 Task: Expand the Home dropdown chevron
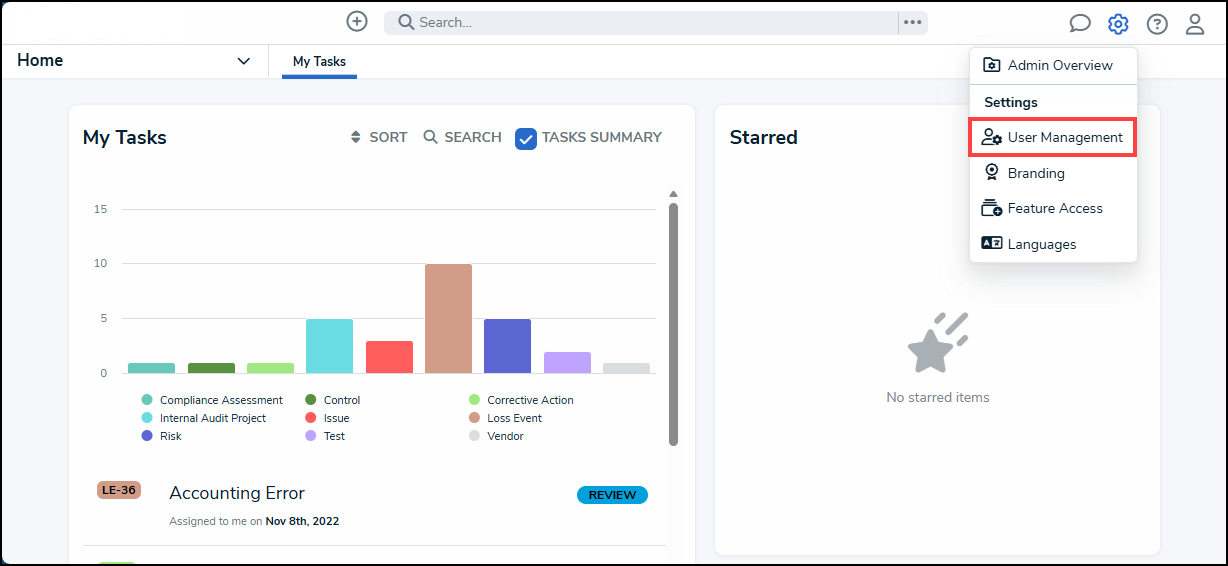[243, 61]
